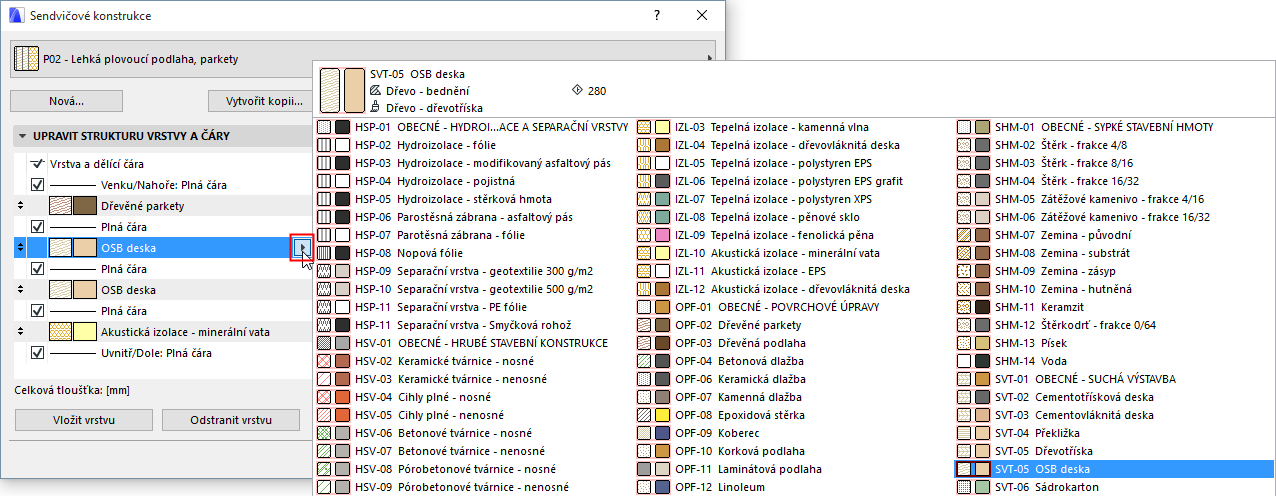Select the highlighted SVT-05 OSB deska entry
This screenshot has height=496, width=1276.
point(1114,469)
